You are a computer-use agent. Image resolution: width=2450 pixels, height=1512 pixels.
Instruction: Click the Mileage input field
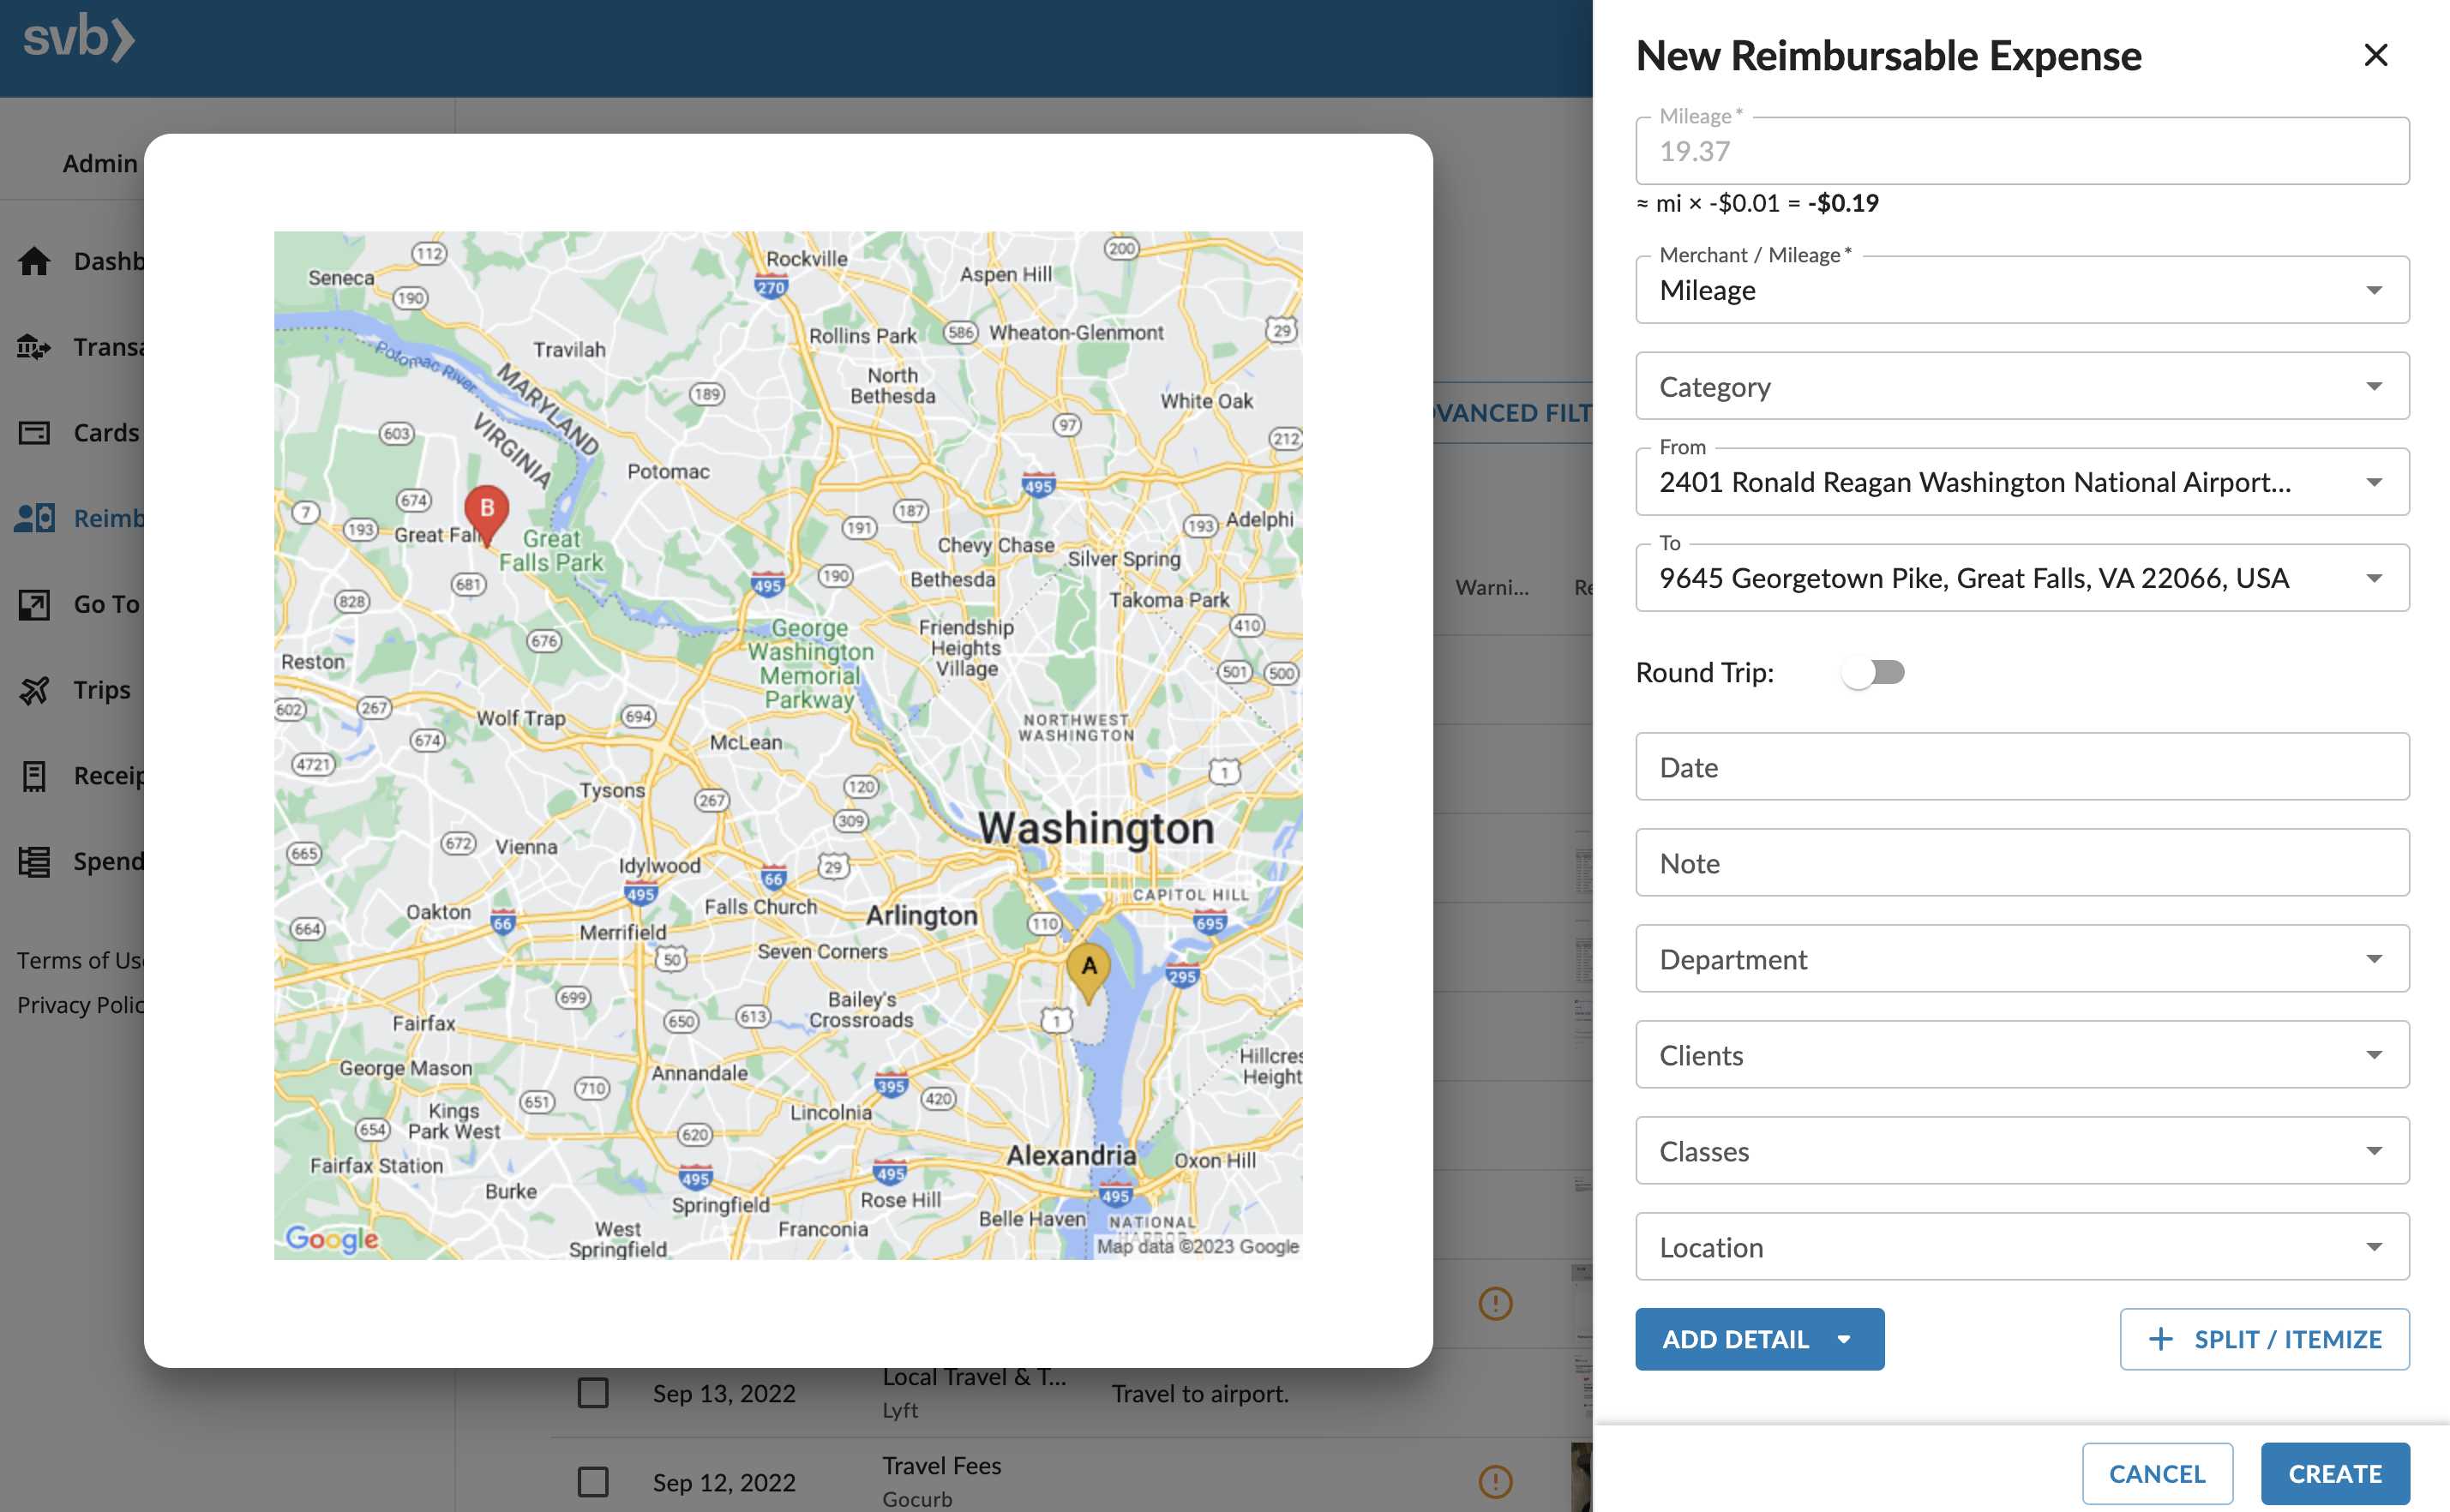click(x=2021, y=149)
